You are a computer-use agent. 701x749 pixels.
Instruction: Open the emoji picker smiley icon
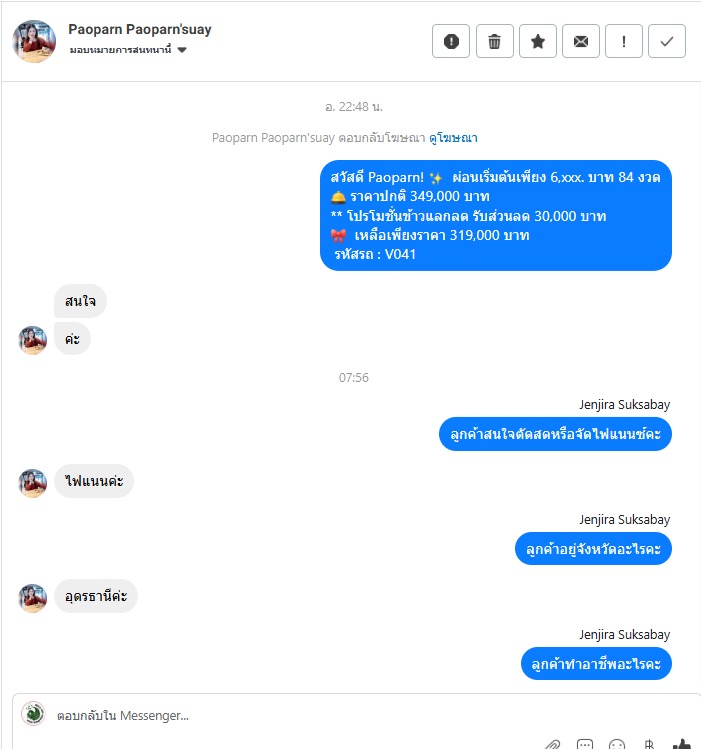point(616,744)
